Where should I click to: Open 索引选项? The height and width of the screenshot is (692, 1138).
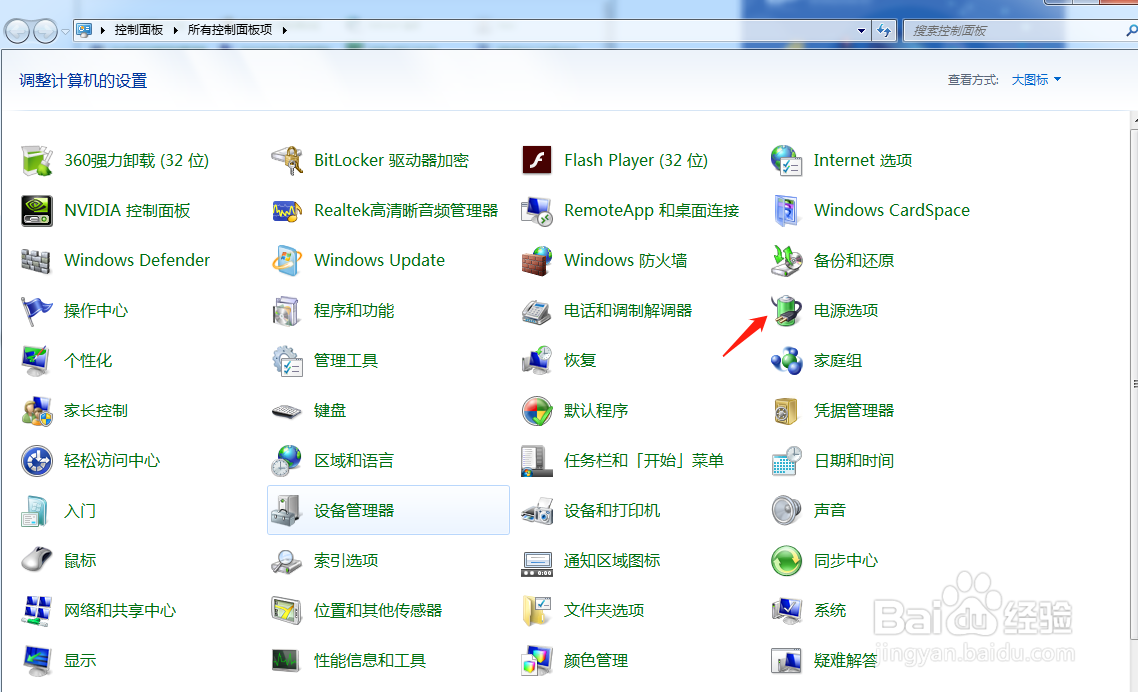pos(345,561)
